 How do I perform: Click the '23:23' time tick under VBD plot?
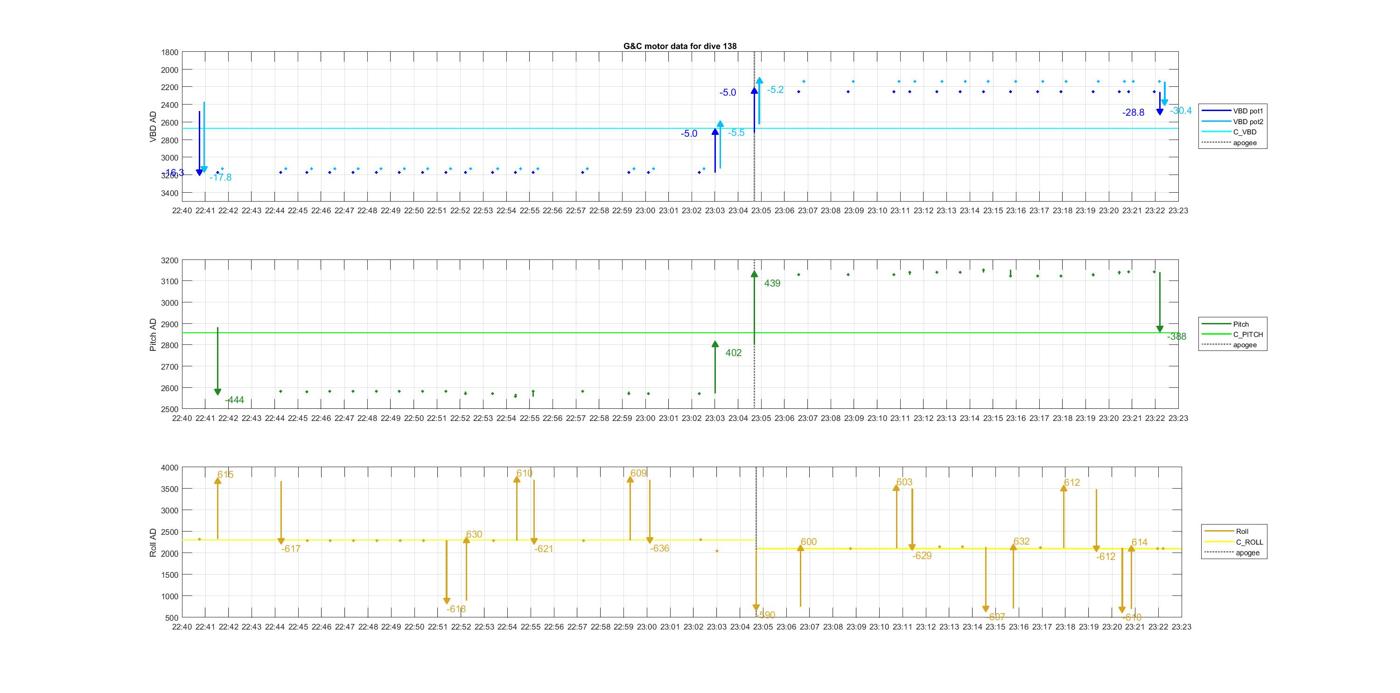[1178, 211]
